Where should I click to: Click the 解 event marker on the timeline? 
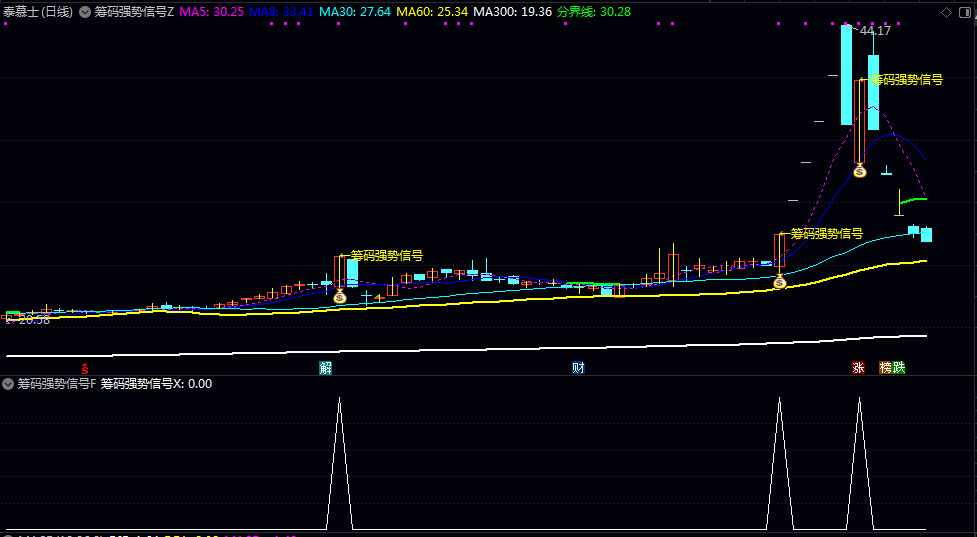(325, 367)
